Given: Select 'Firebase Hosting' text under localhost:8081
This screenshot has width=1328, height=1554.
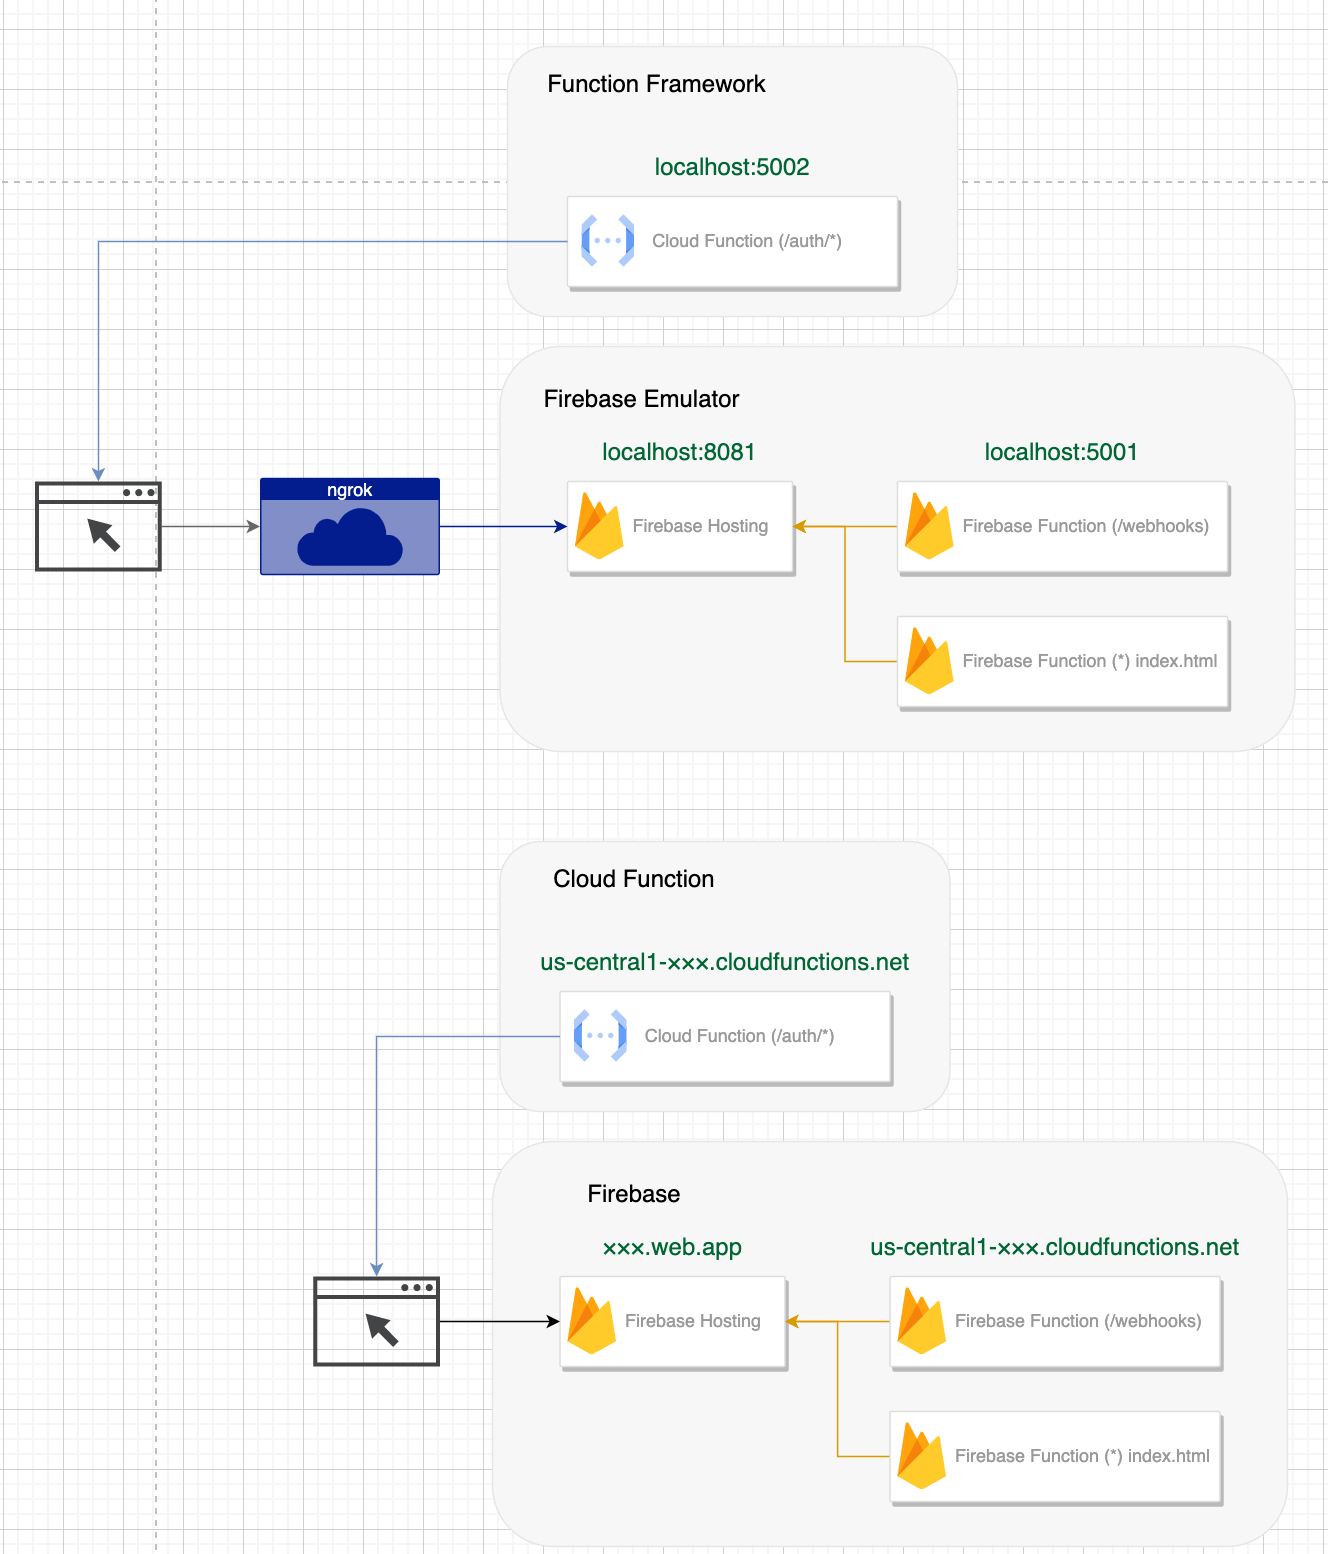Looking at the screenshot, I should click(700, 526).
